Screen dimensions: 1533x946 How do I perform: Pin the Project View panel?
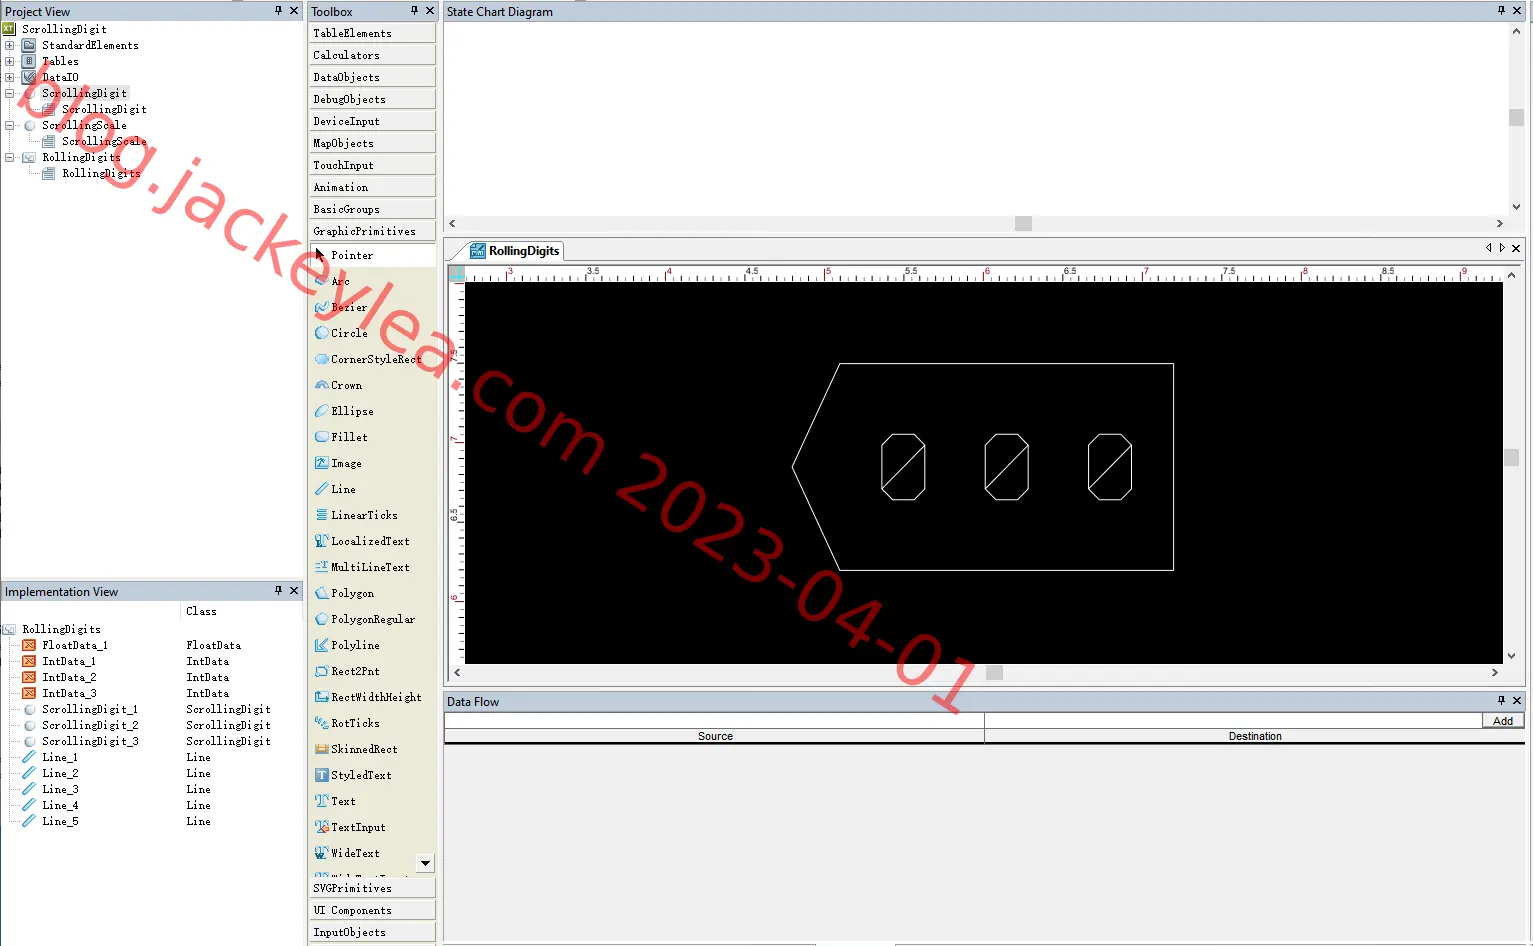(x=278, y=11)
